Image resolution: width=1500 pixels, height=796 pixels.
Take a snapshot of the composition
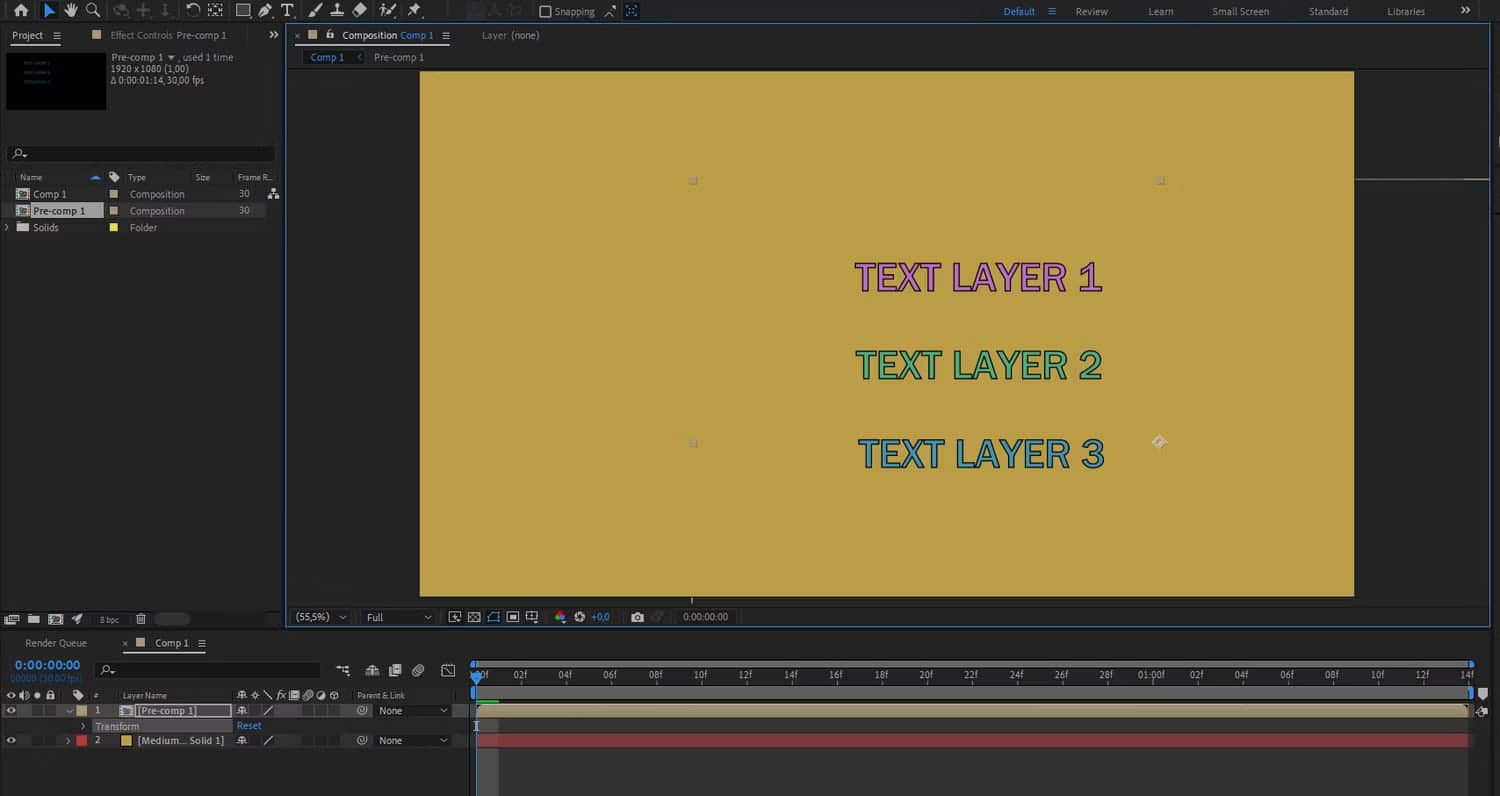(638, 617)
